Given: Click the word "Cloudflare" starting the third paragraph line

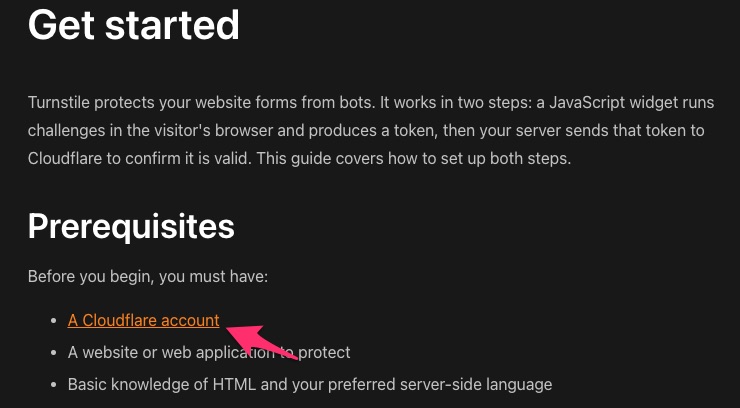Looking at the screenshot, I should 65,159.
